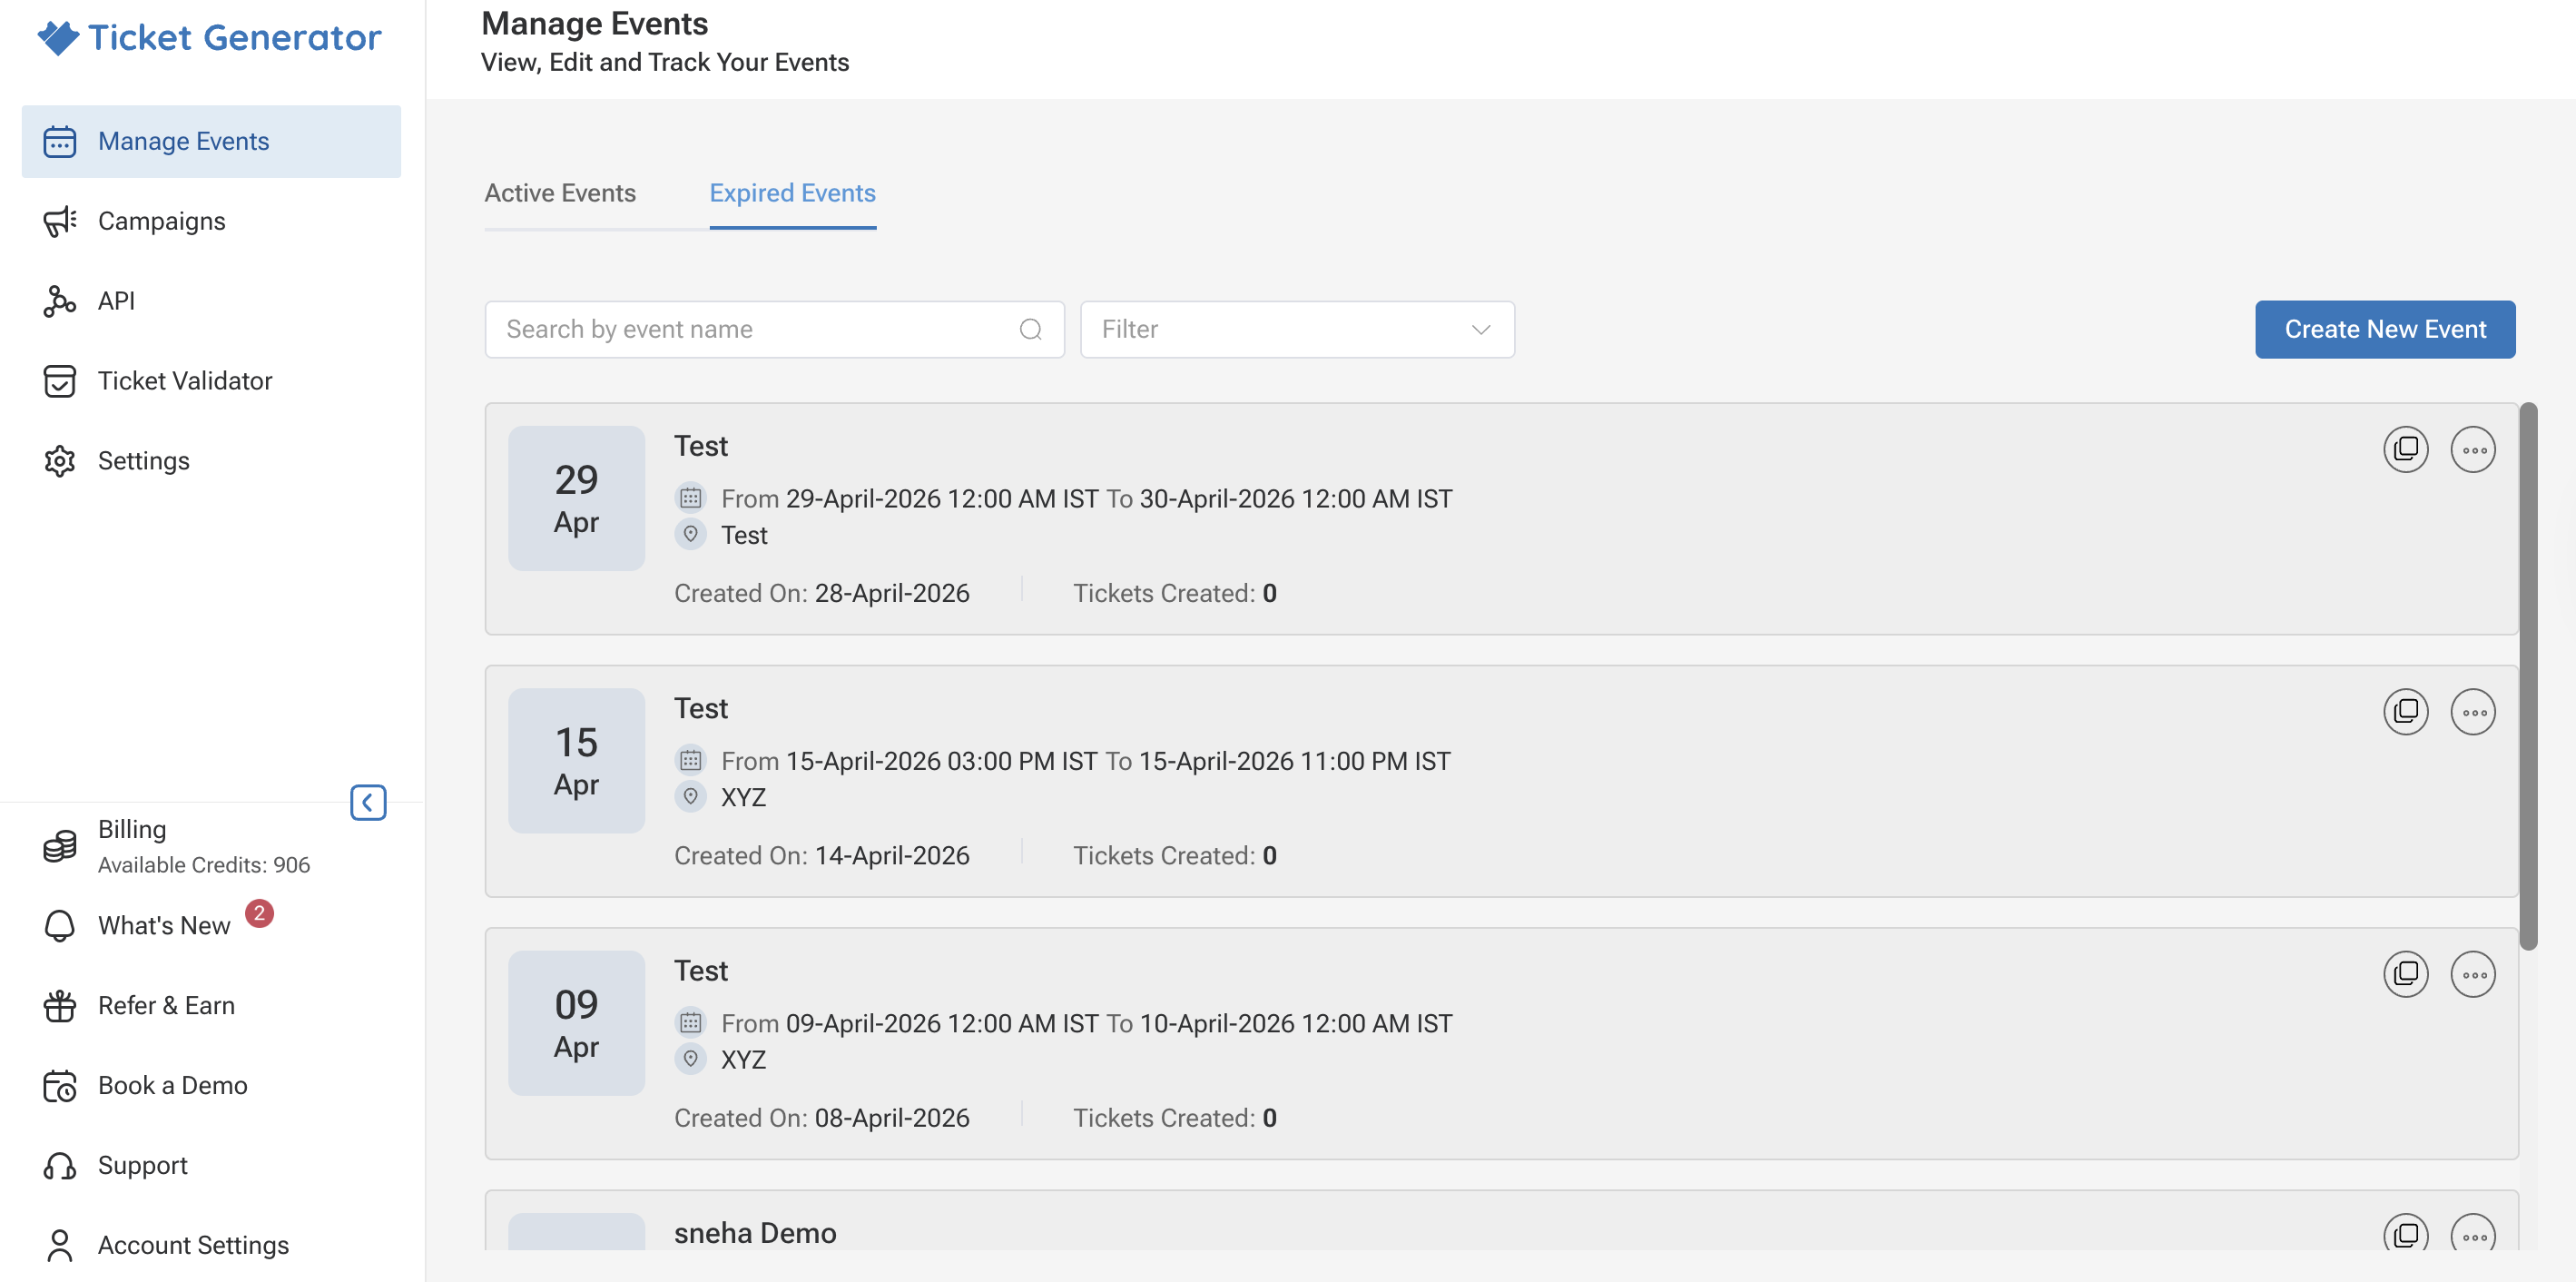
Task: Open Support page
Action: (142, 1166)
